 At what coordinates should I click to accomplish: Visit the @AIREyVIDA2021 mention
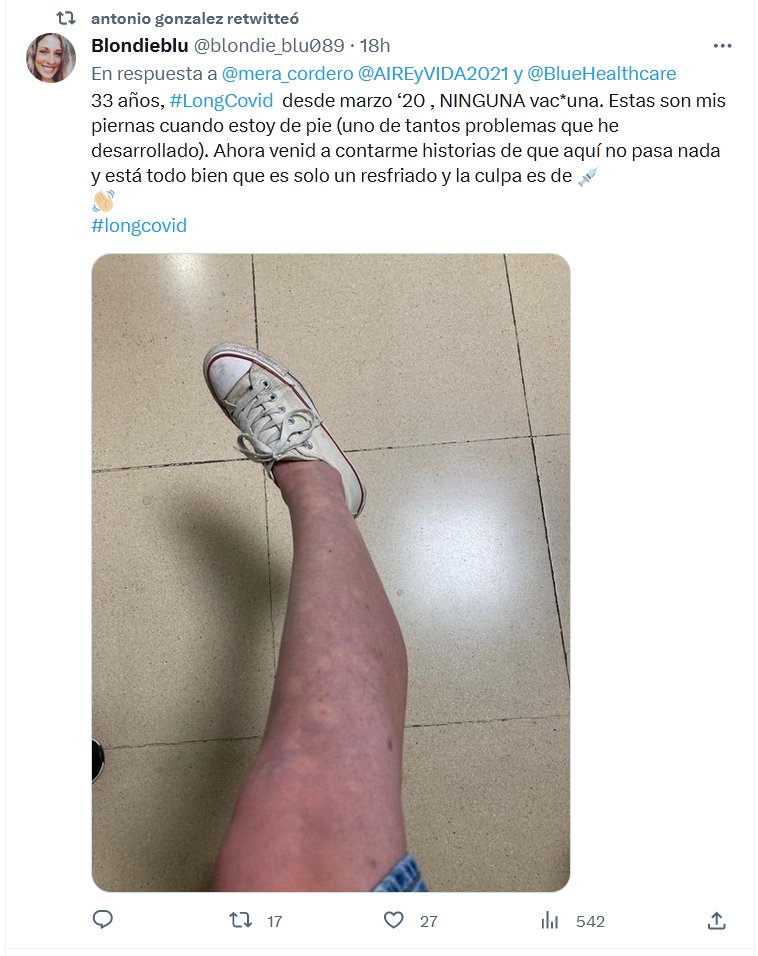point(433,74)
